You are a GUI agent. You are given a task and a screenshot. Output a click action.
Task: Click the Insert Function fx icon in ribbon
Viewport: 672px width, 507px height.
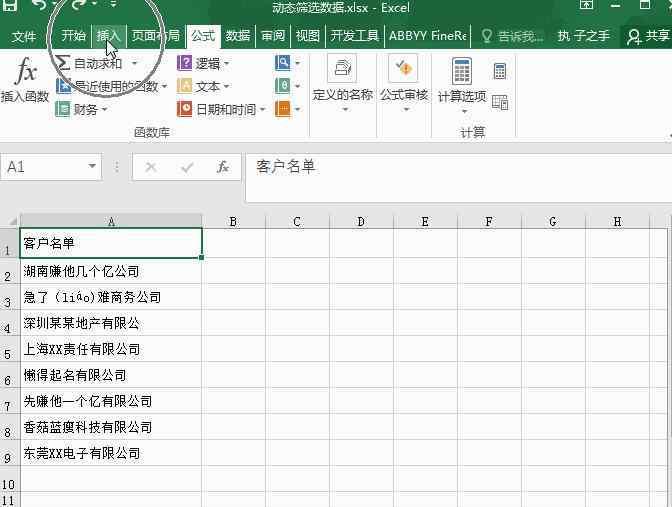coord(26,72)
